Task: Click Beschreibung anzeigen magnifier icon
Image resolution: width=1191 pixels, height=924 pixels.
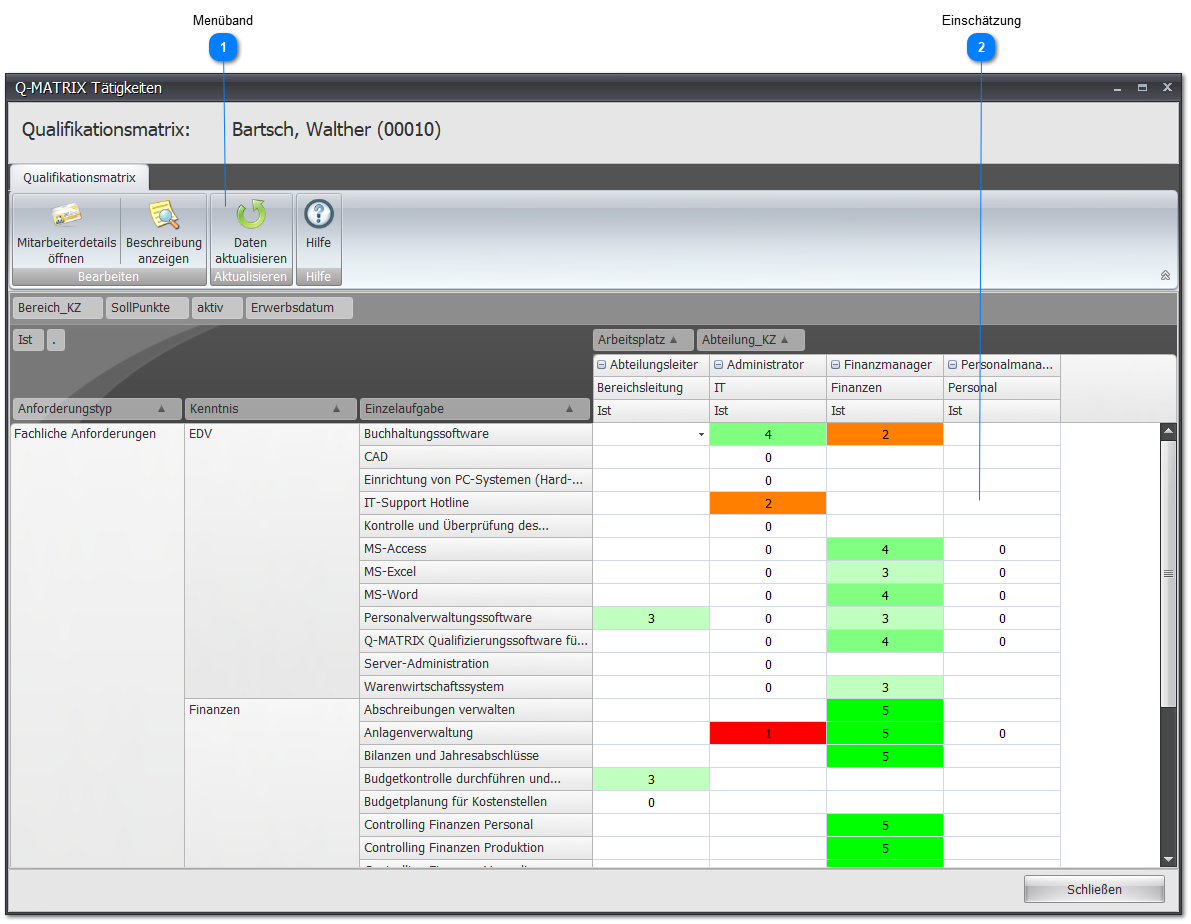Action: [x=163, y=216]
